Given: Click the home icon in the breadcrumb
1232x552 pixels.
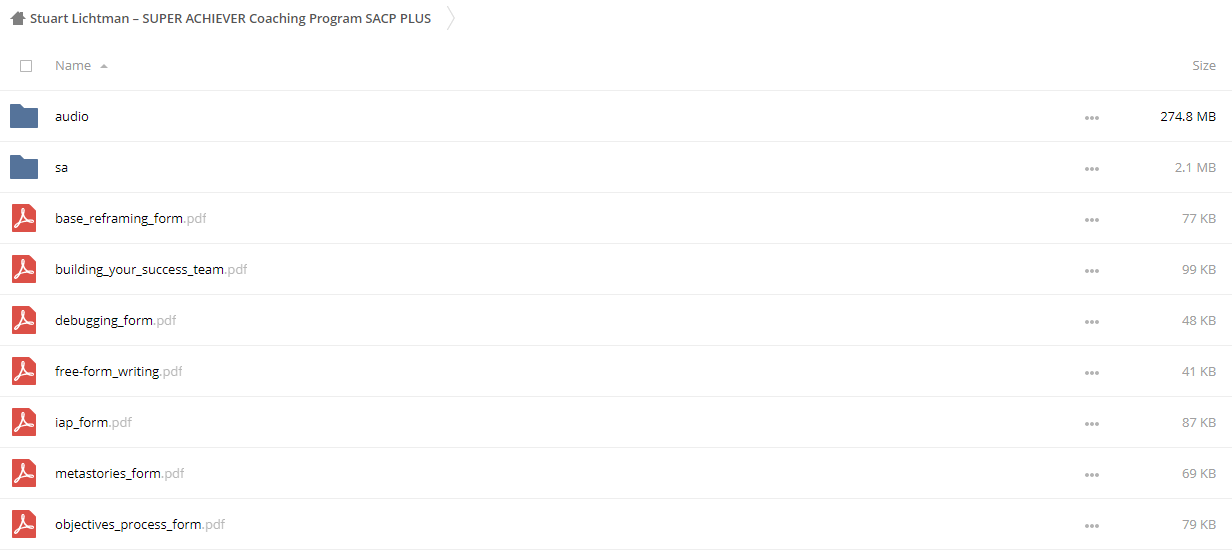Looking at the screenshot, I should point(17,18).
